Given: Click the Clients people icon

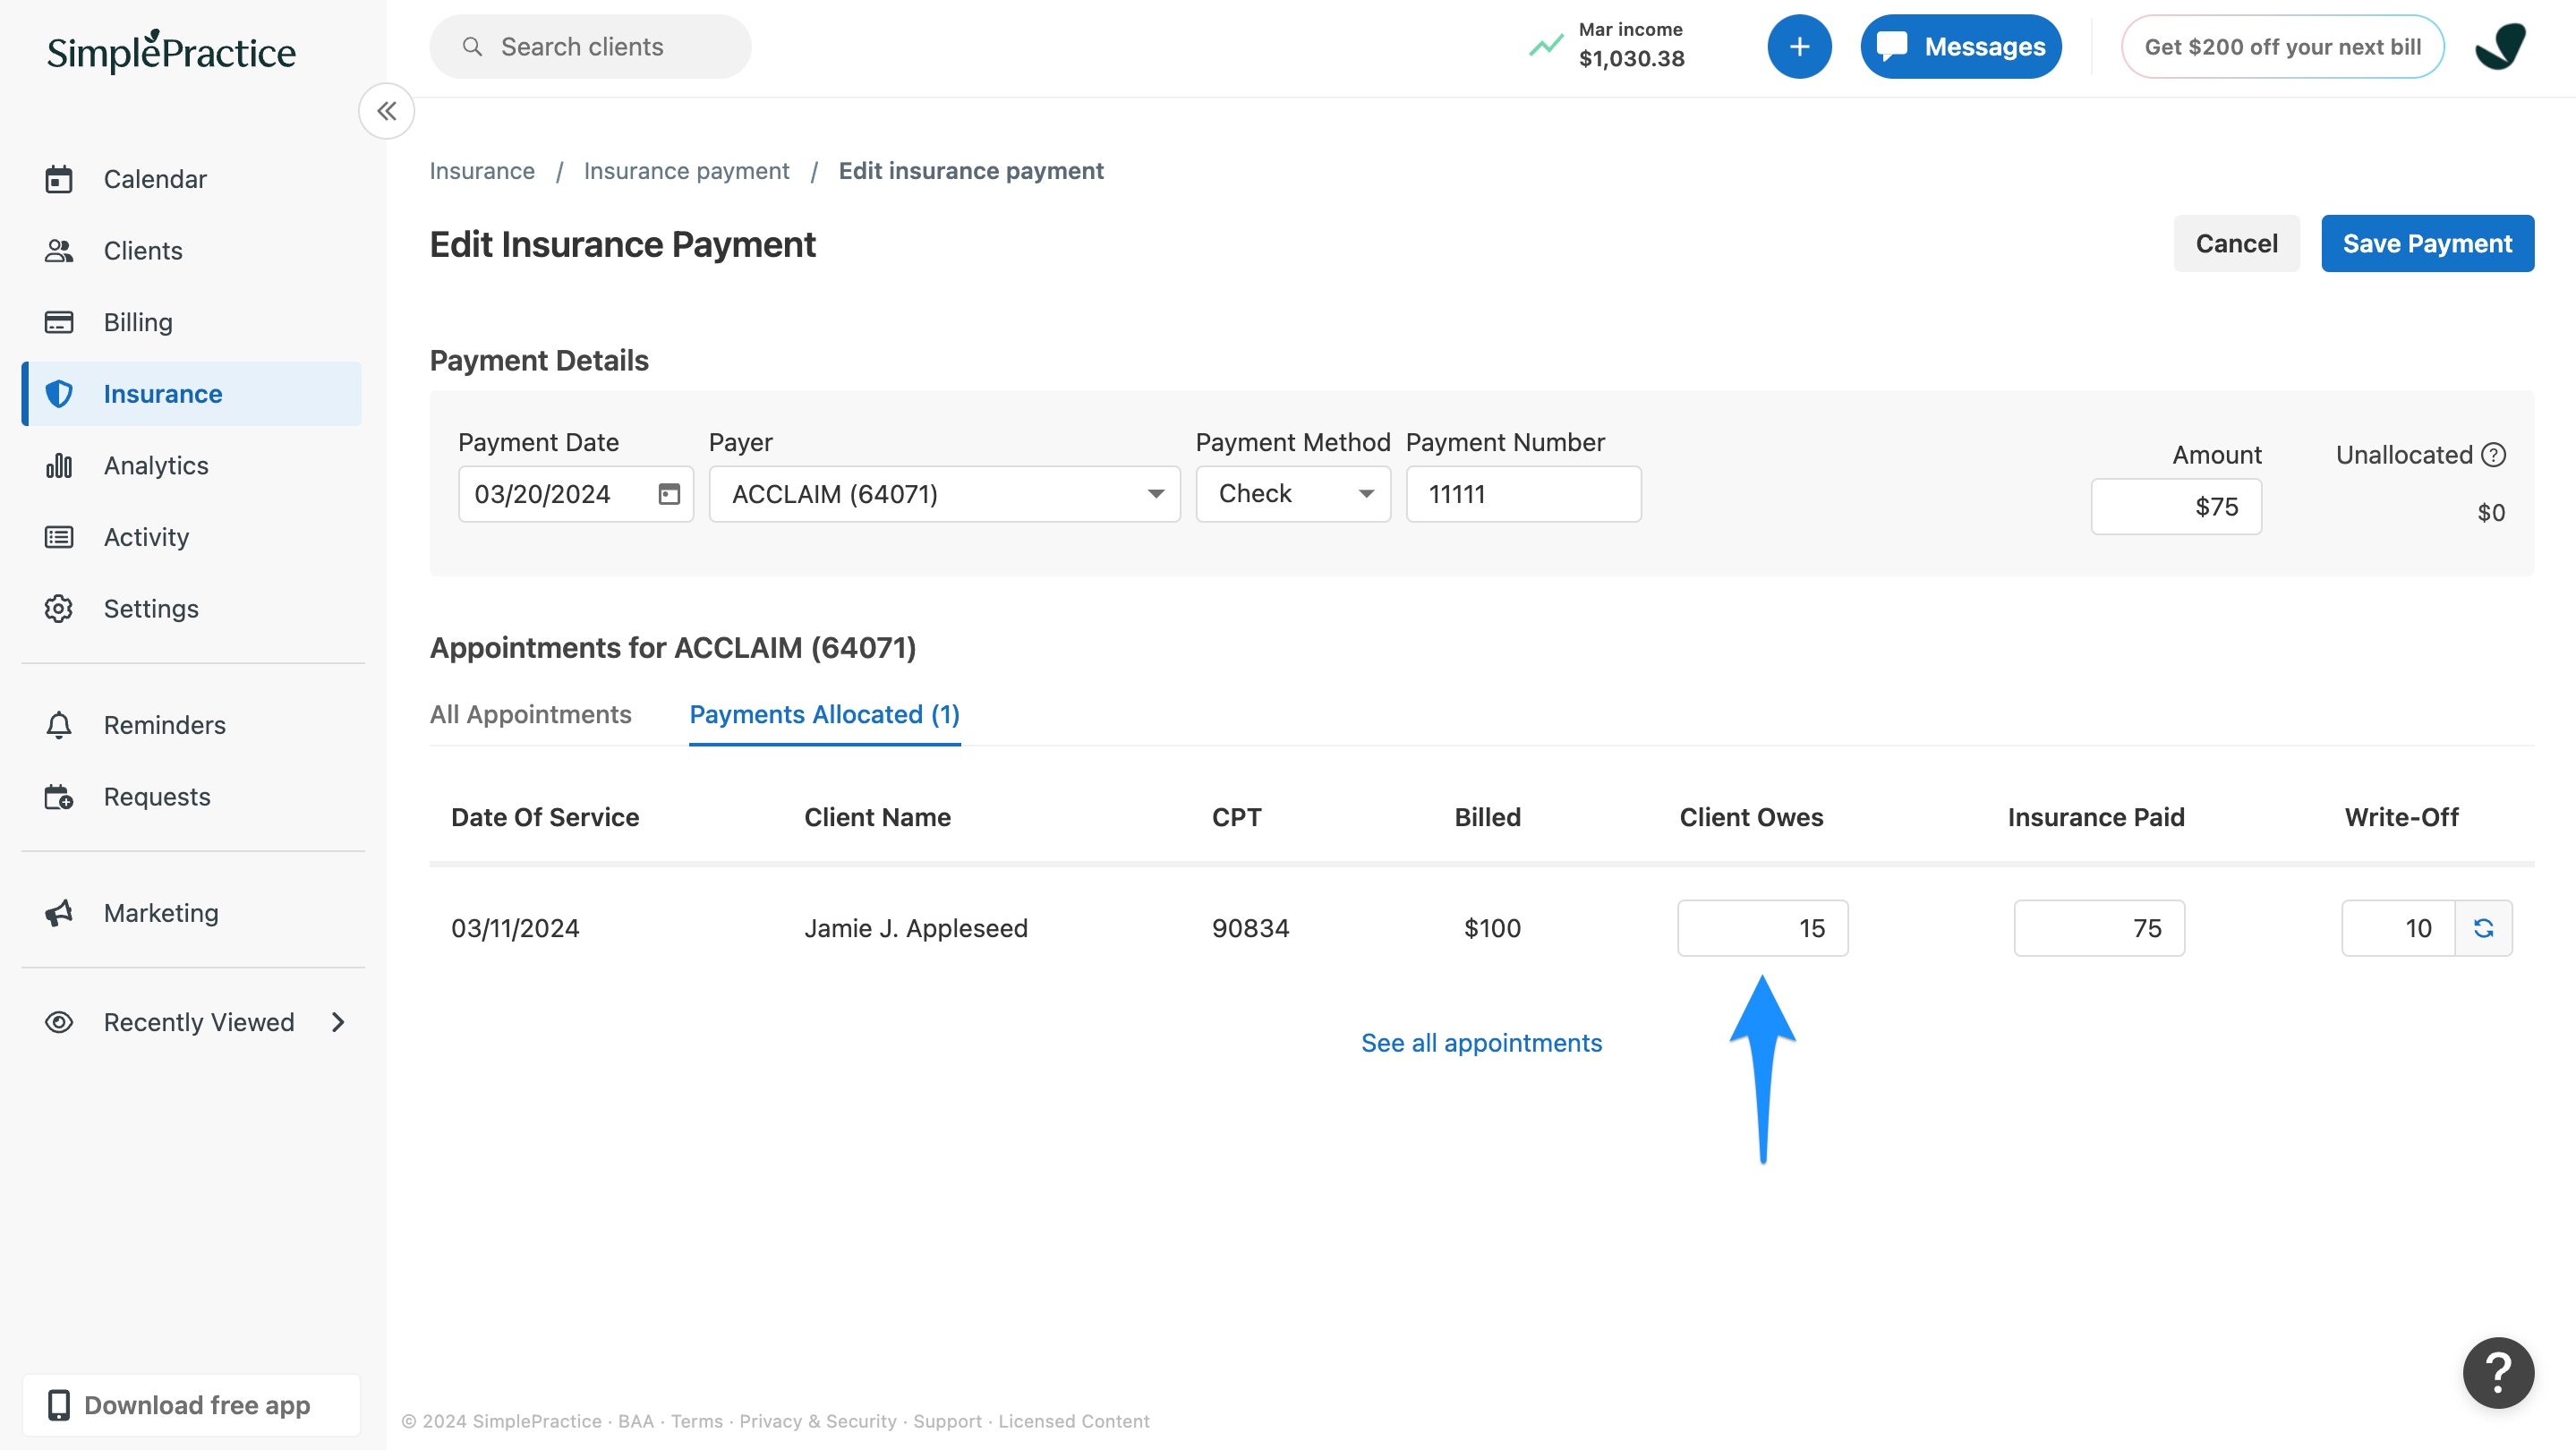Looking at the screenshot, I should 59,251.
